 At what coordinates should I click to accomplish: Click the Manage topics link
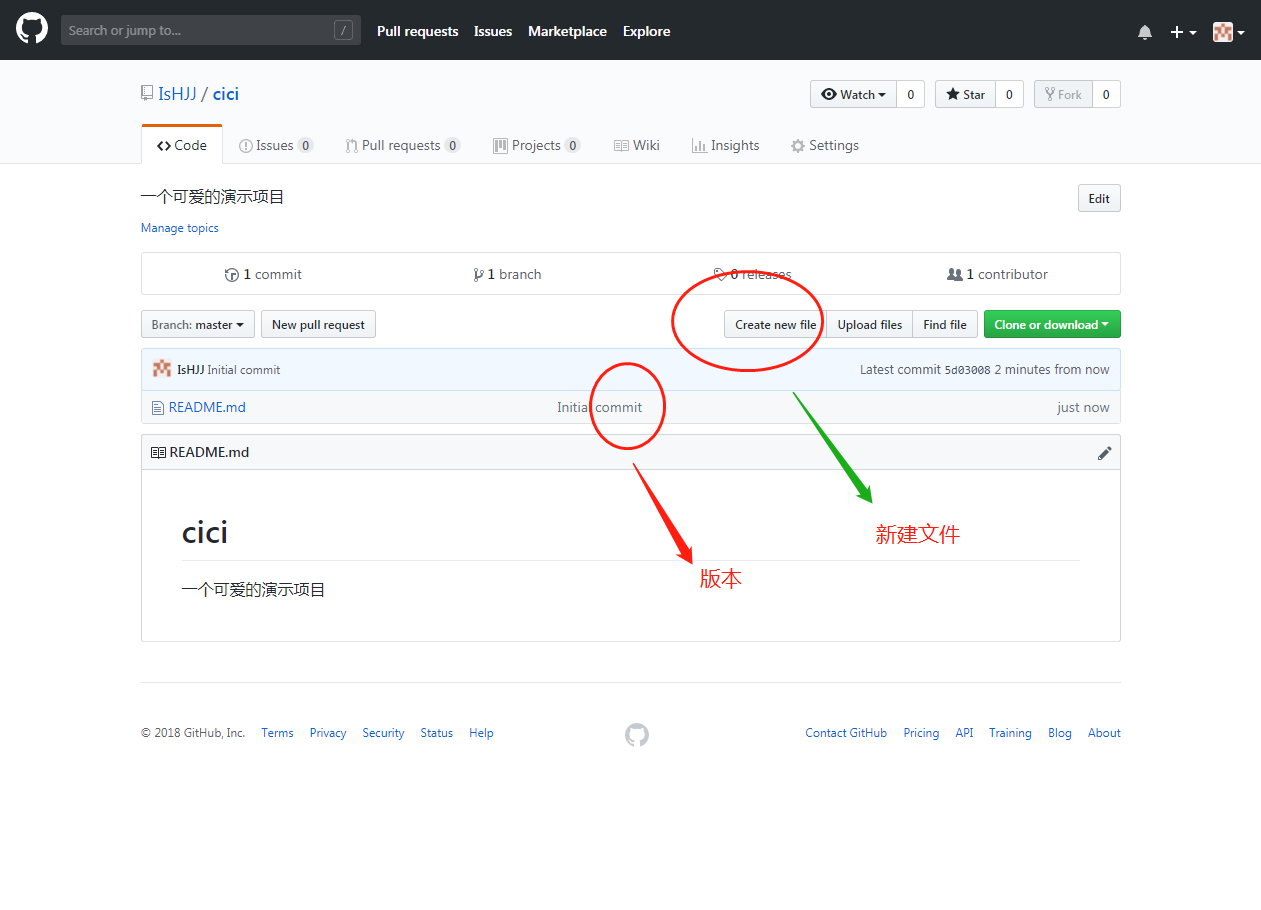[180, 228]
